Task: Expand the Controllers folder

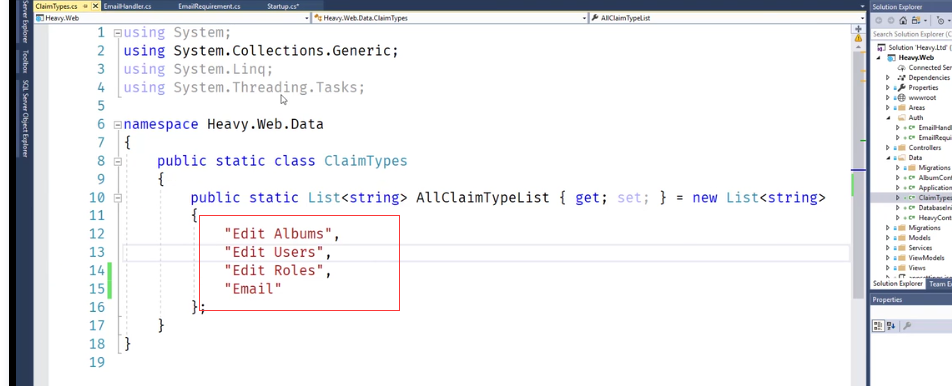Action: tap(888, 147)
